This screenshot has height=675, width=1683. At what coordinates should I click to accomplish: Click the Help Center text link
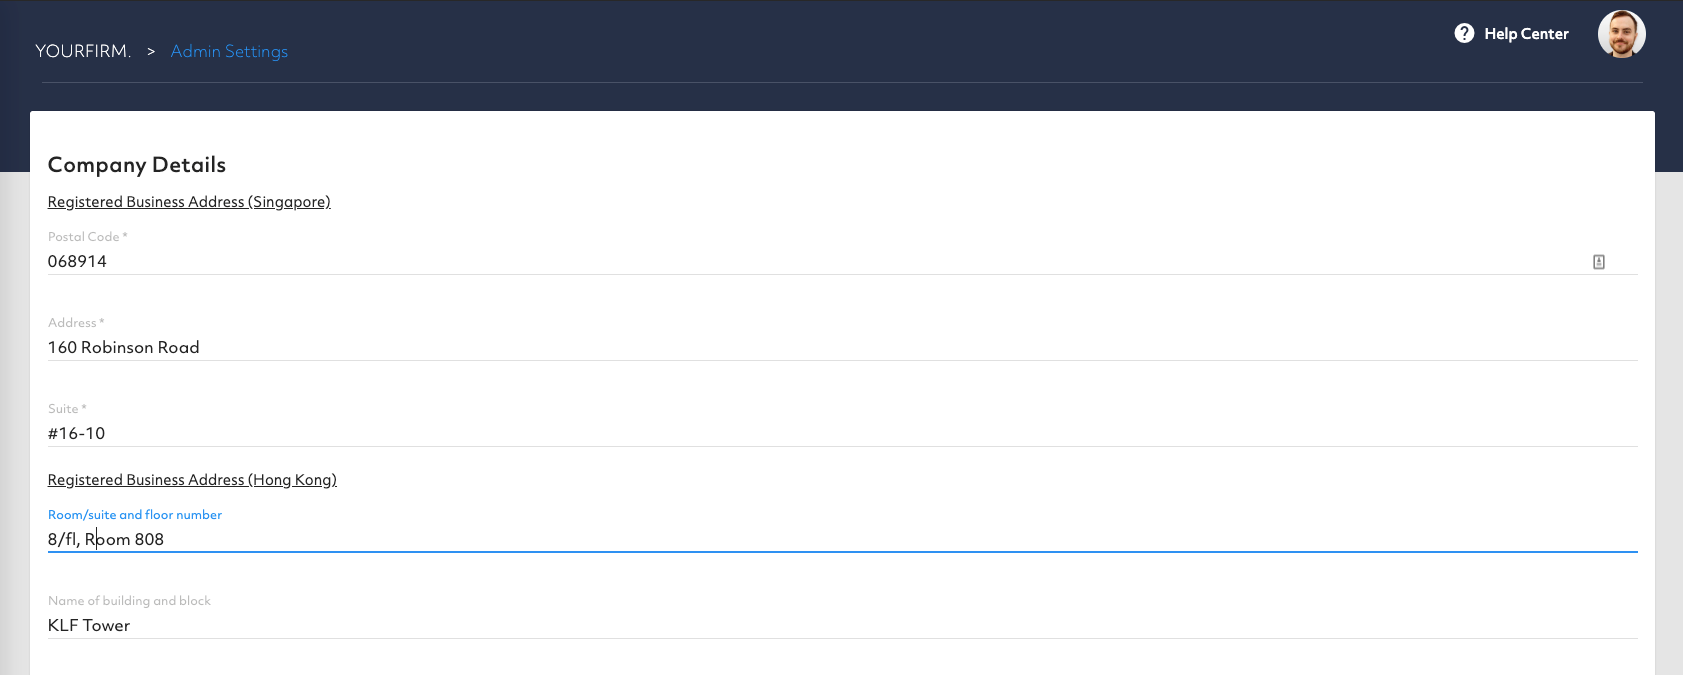1526,34
